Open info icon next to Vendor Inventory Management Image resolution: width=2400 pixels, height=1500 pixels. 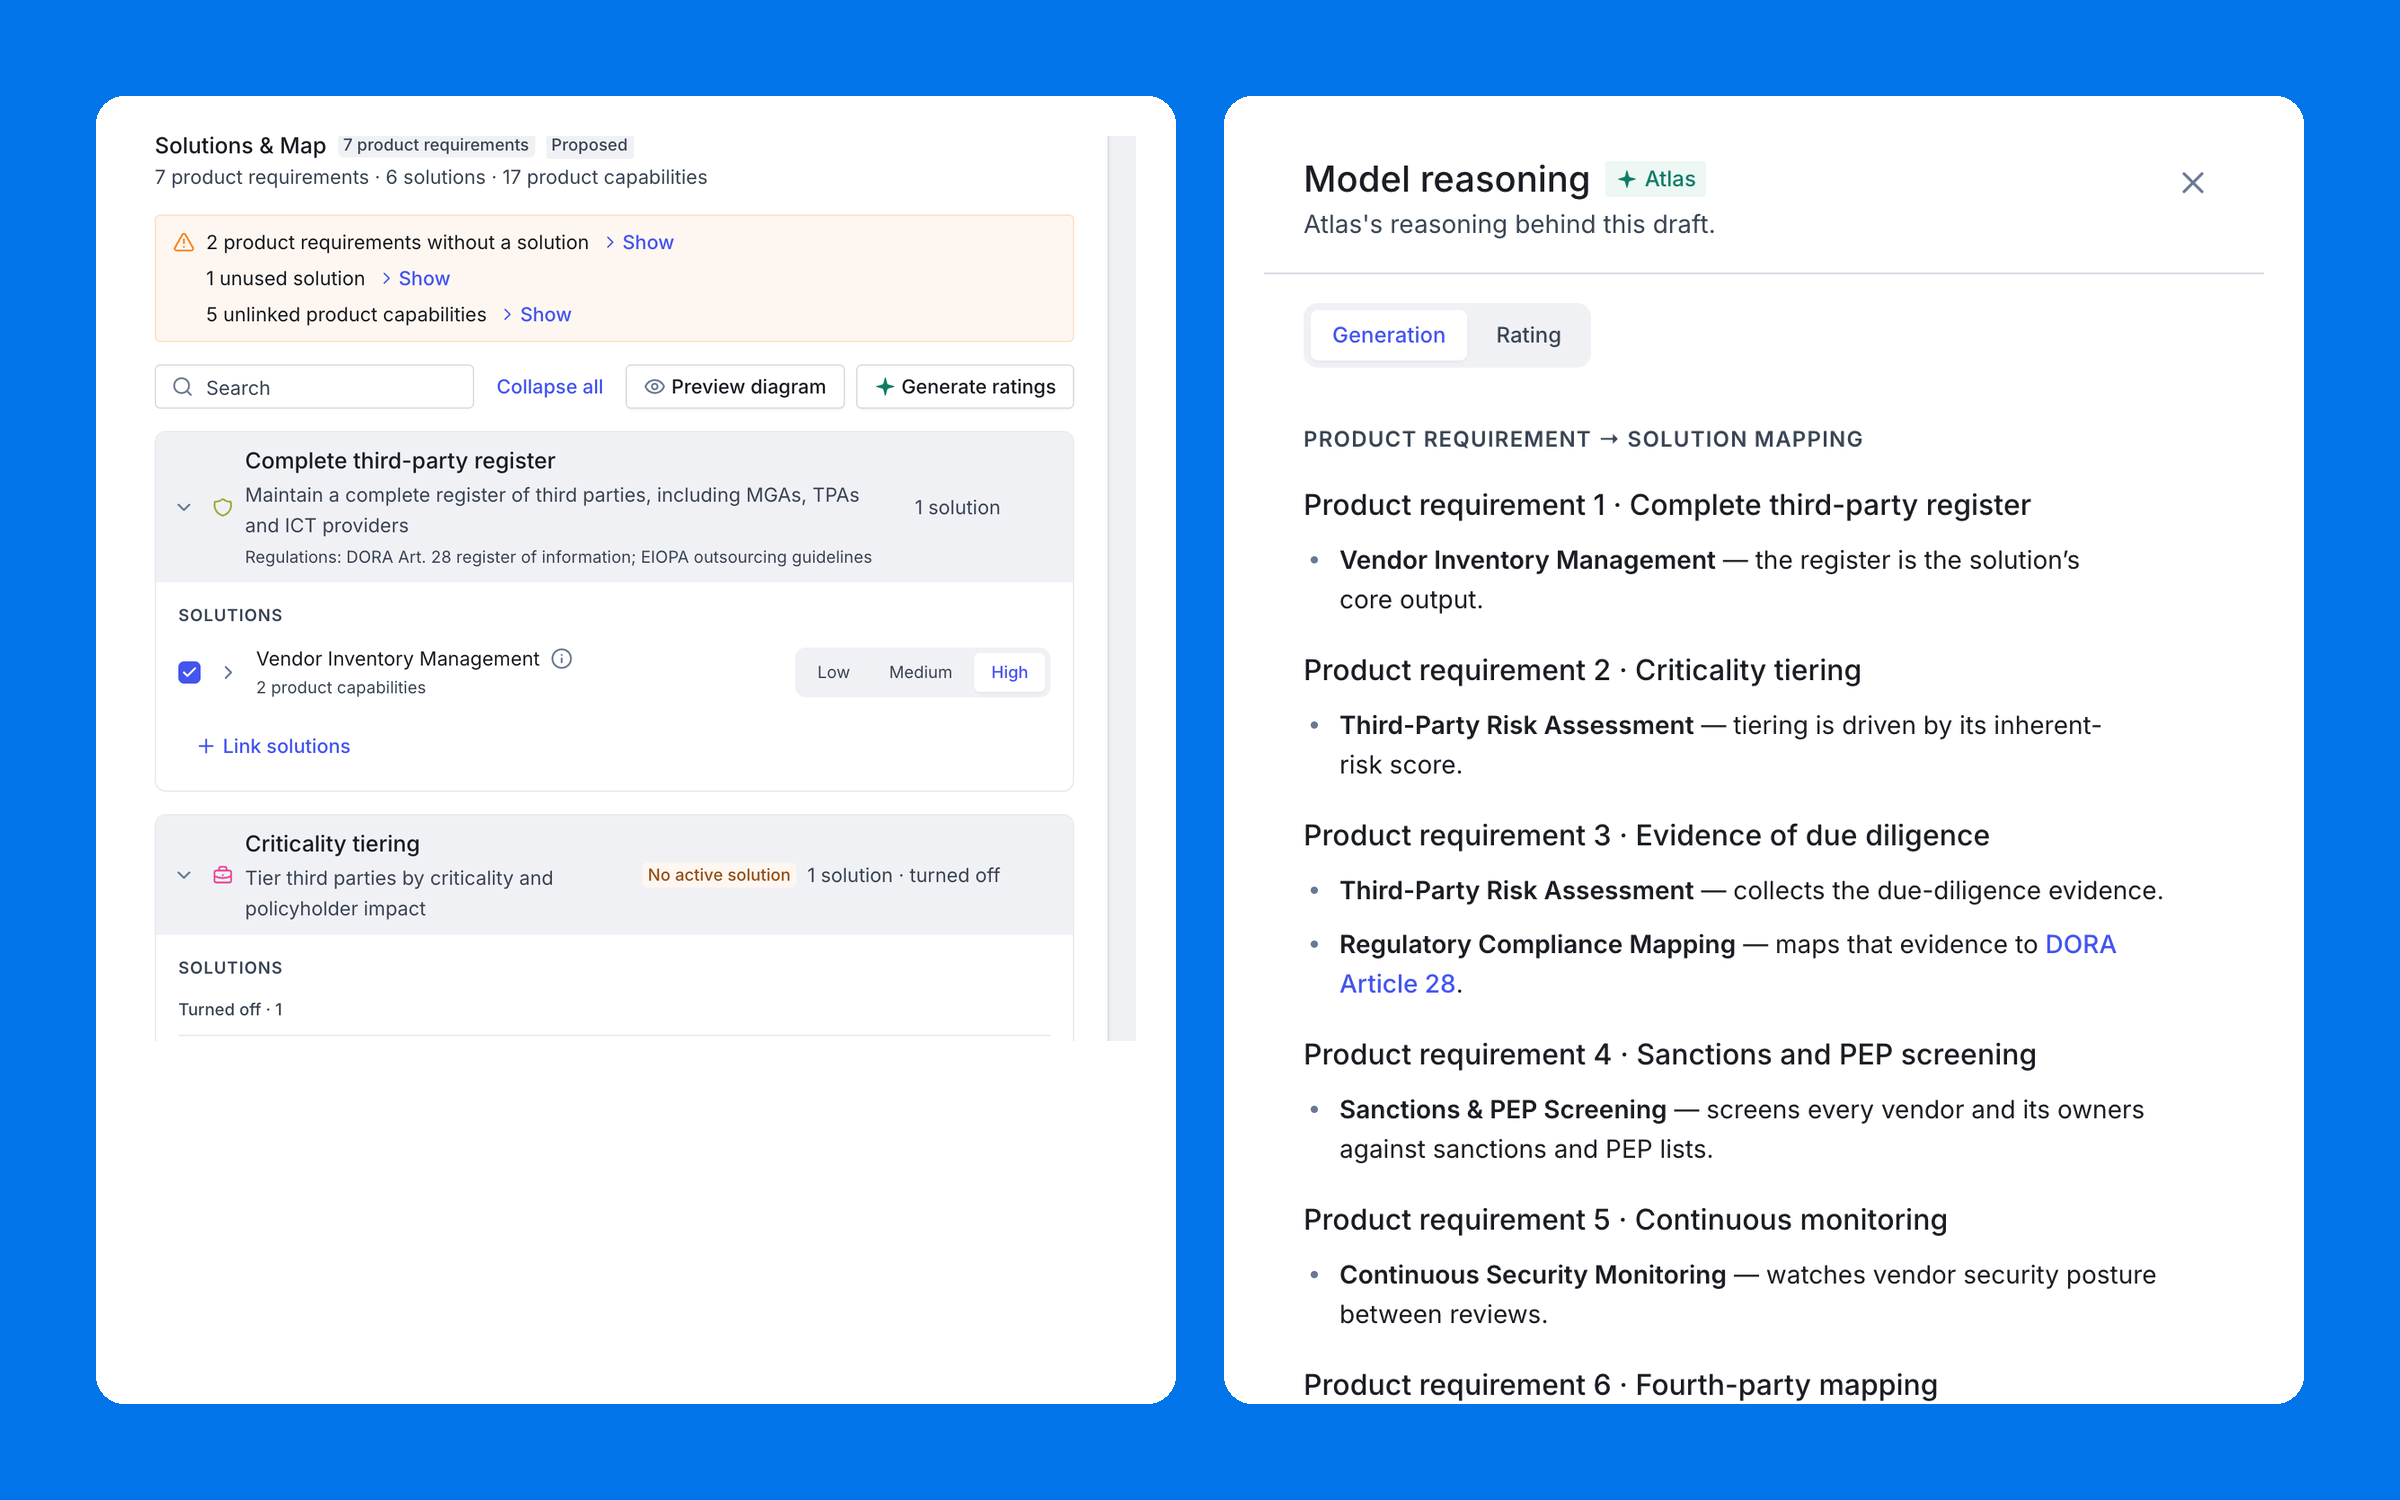562,658
